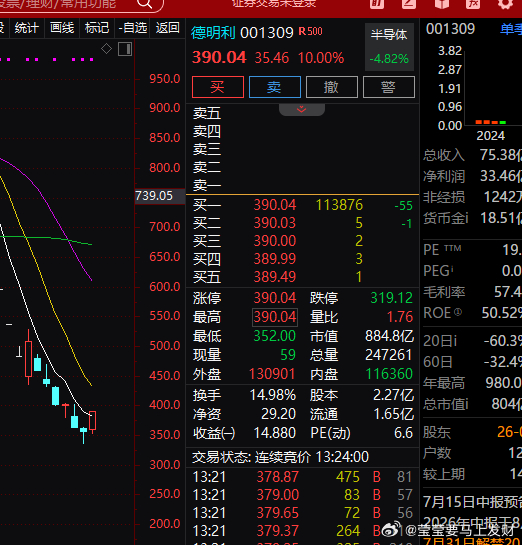
Task: Click the 净利润 row in right panel
Action: (x=472, y=176)
